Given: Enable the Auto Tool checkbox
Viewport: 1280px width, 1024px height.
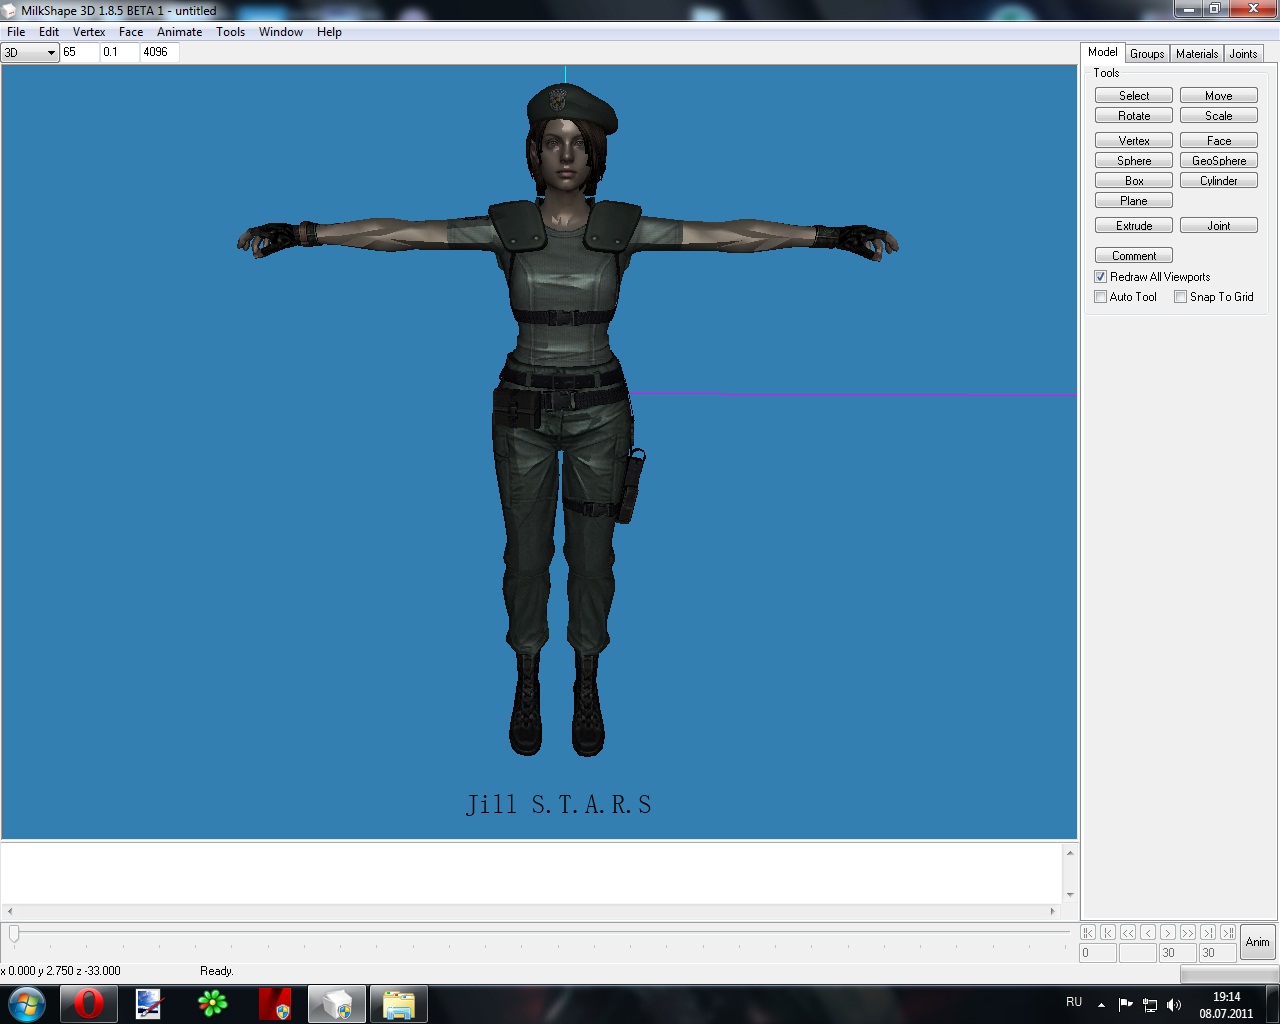Looking at the screenshot, I should [x=1101, y=297].
